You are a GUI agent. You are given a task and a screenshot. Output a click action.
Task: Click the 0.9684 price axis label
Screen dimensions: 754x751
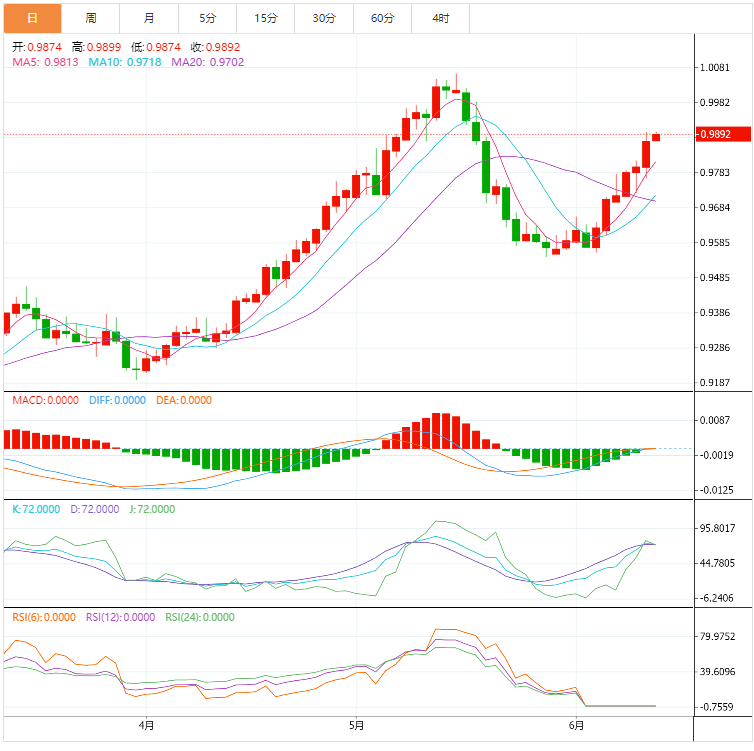[715, 208]
